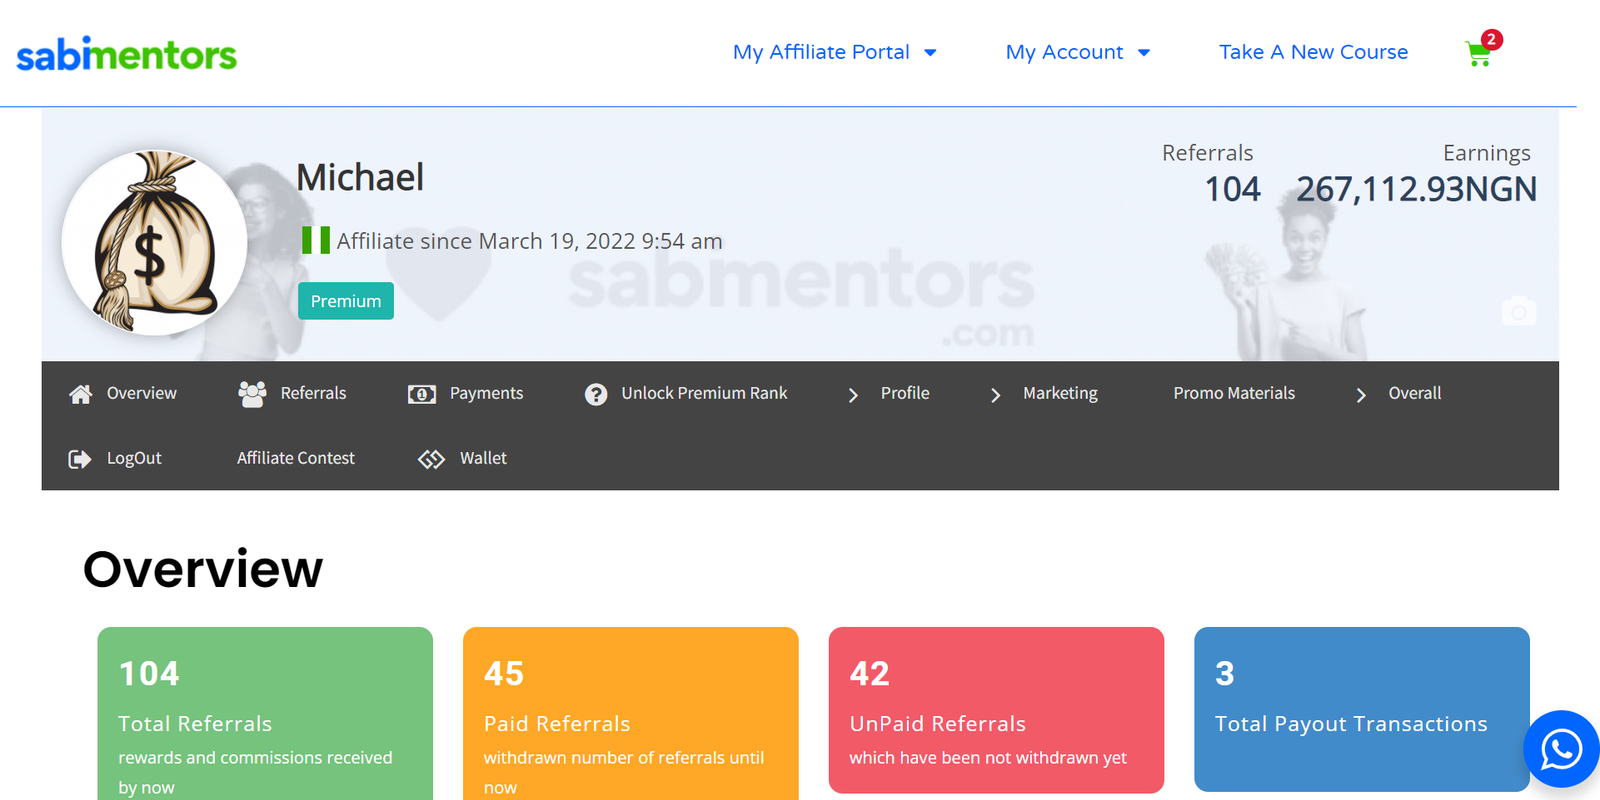The height and width of the screenshot is (800, 1600).
Task: Click the green Total Referrals card
Action: pyautogui.click(x=265, y=713)
